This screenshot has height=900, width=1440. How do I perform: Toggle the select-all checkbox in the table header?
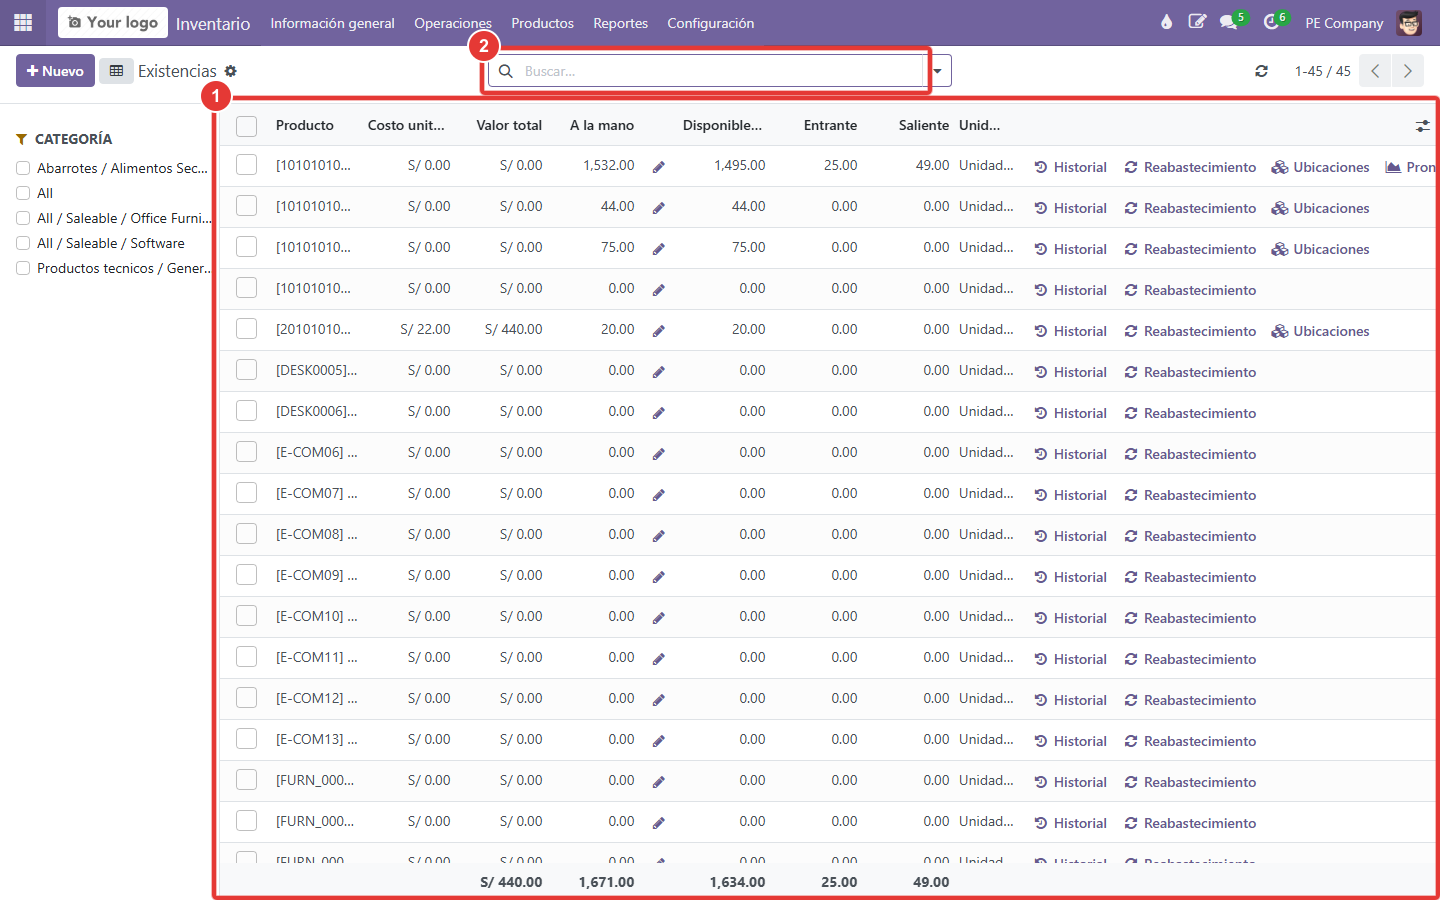click(x=246, y=126)
